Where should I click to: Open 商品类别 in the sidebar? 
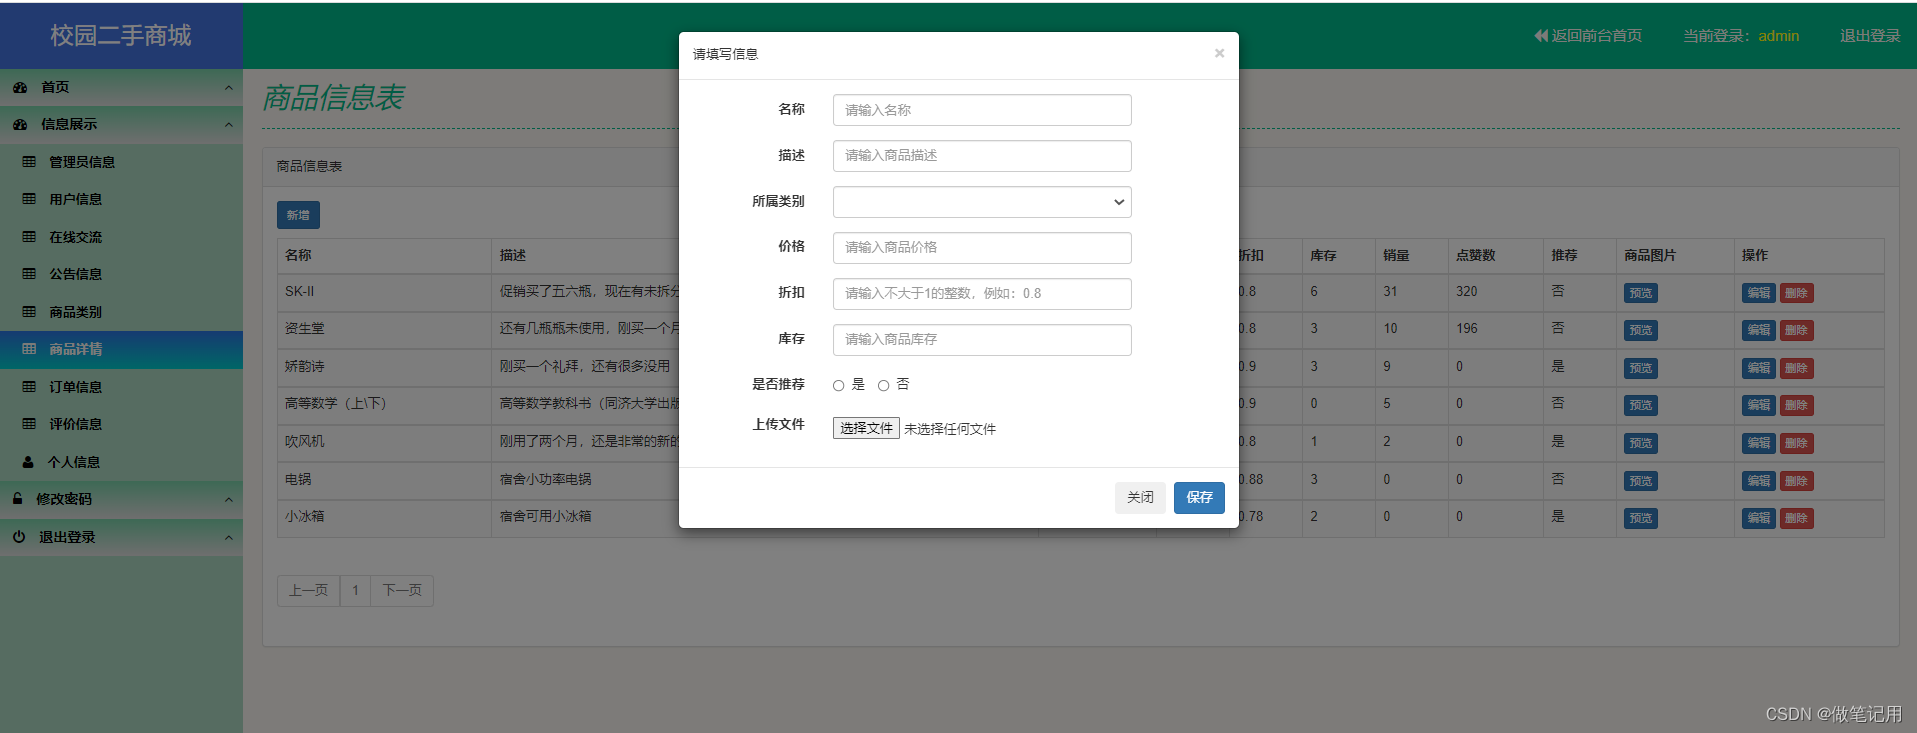point(76,312)
